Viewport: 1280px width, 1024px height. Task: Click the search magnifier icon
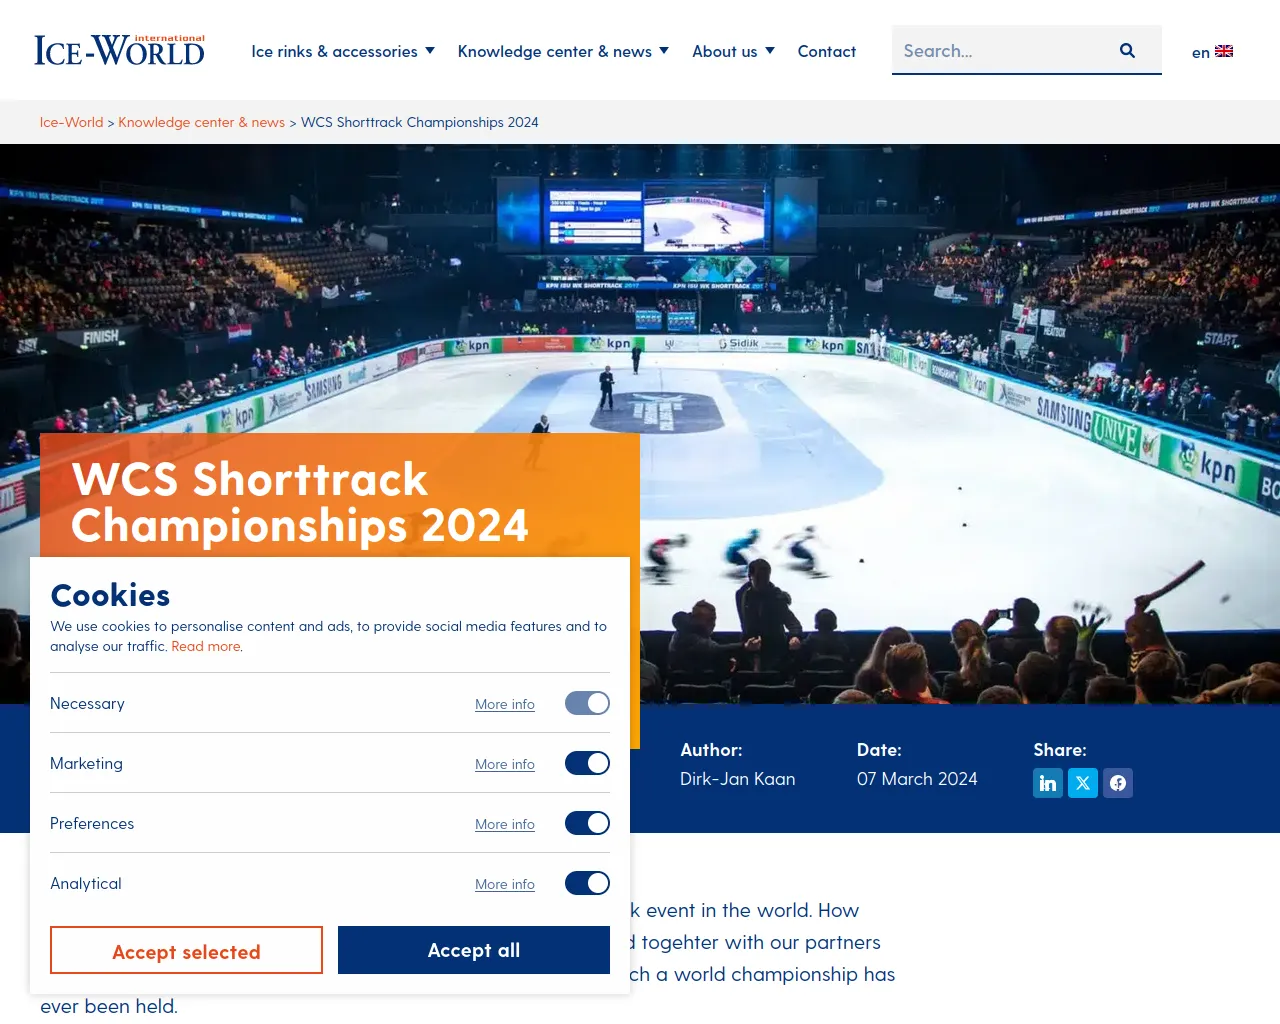click(x=1127, y=50)
